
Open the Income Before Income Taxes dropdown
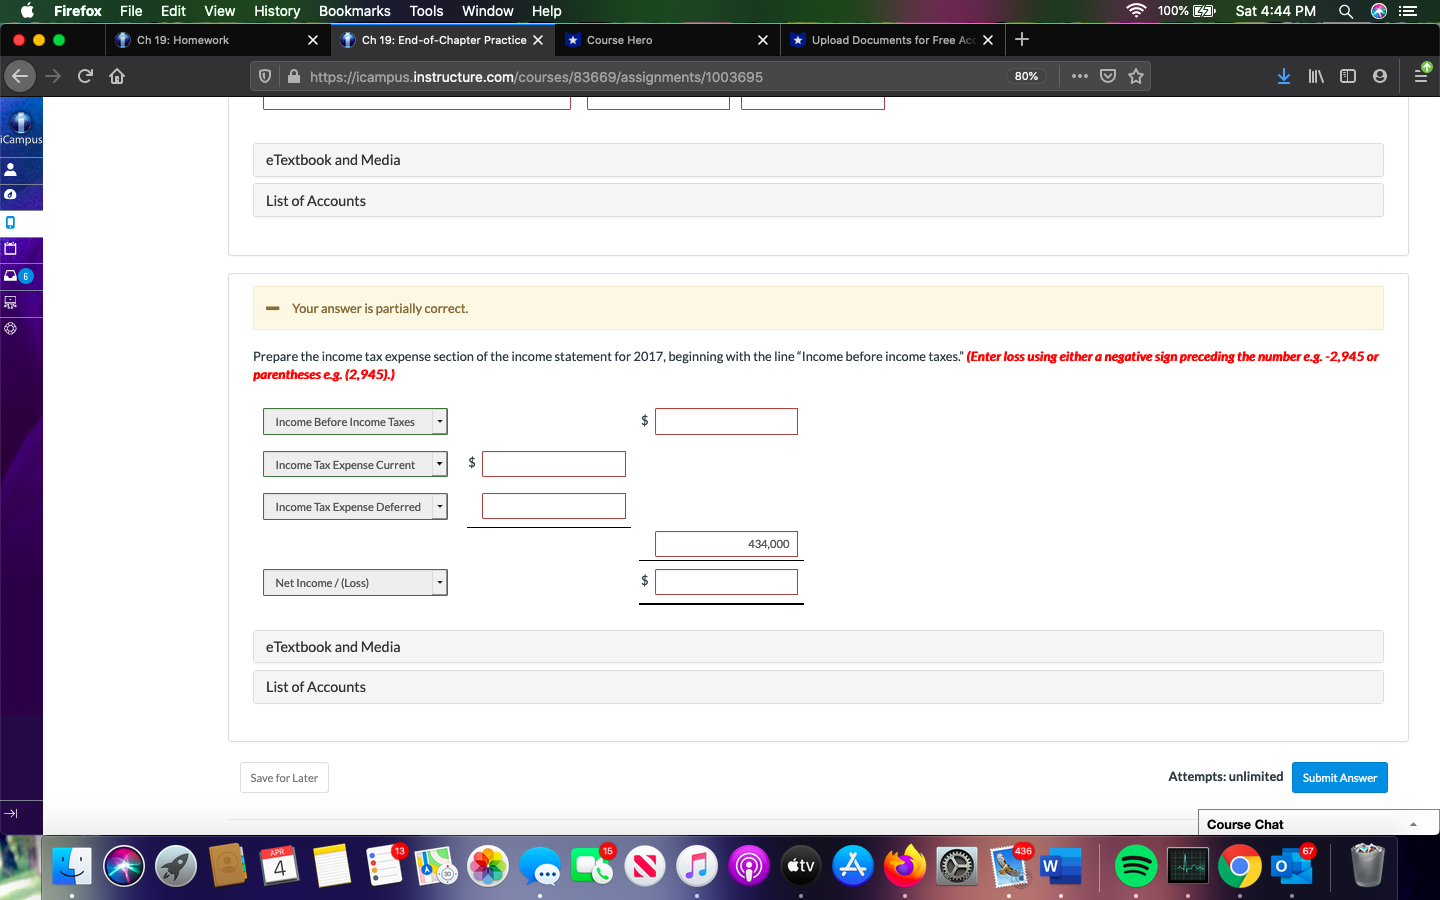click(438, 421)
